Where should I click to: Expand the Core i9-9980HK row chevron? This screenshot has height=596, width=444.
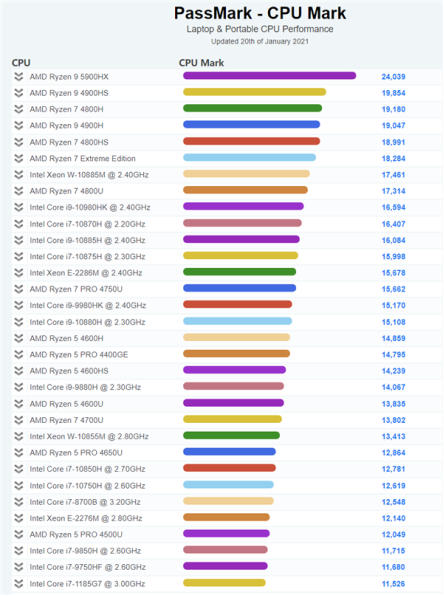click(x=19, y=306)
